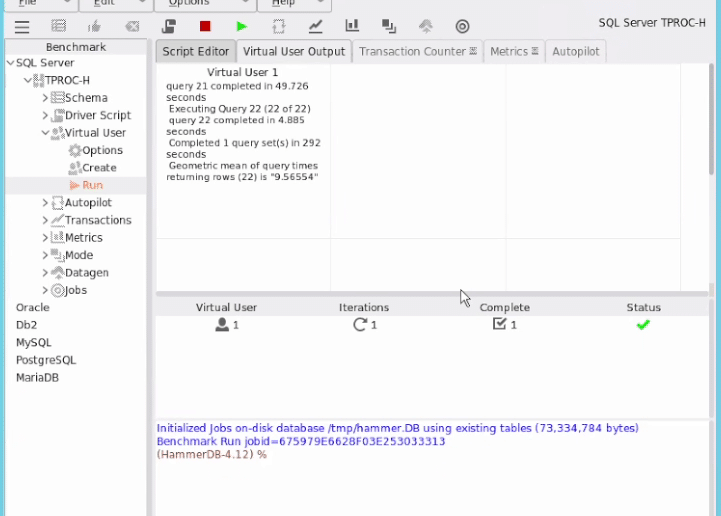Screen dimensions: 721x516
Task: Switch to the Script Editor tab
Action: pyautogui.click(x=195, y=51)
